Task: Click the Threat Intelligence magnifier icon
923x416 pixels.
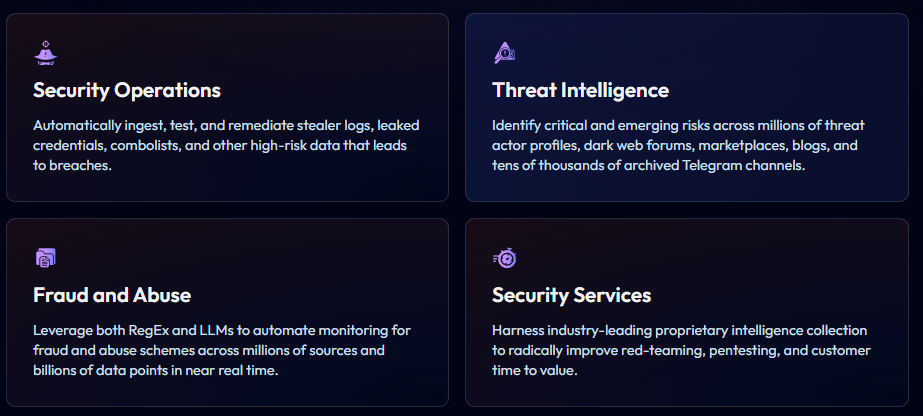Action: click(x=504, y=52)
